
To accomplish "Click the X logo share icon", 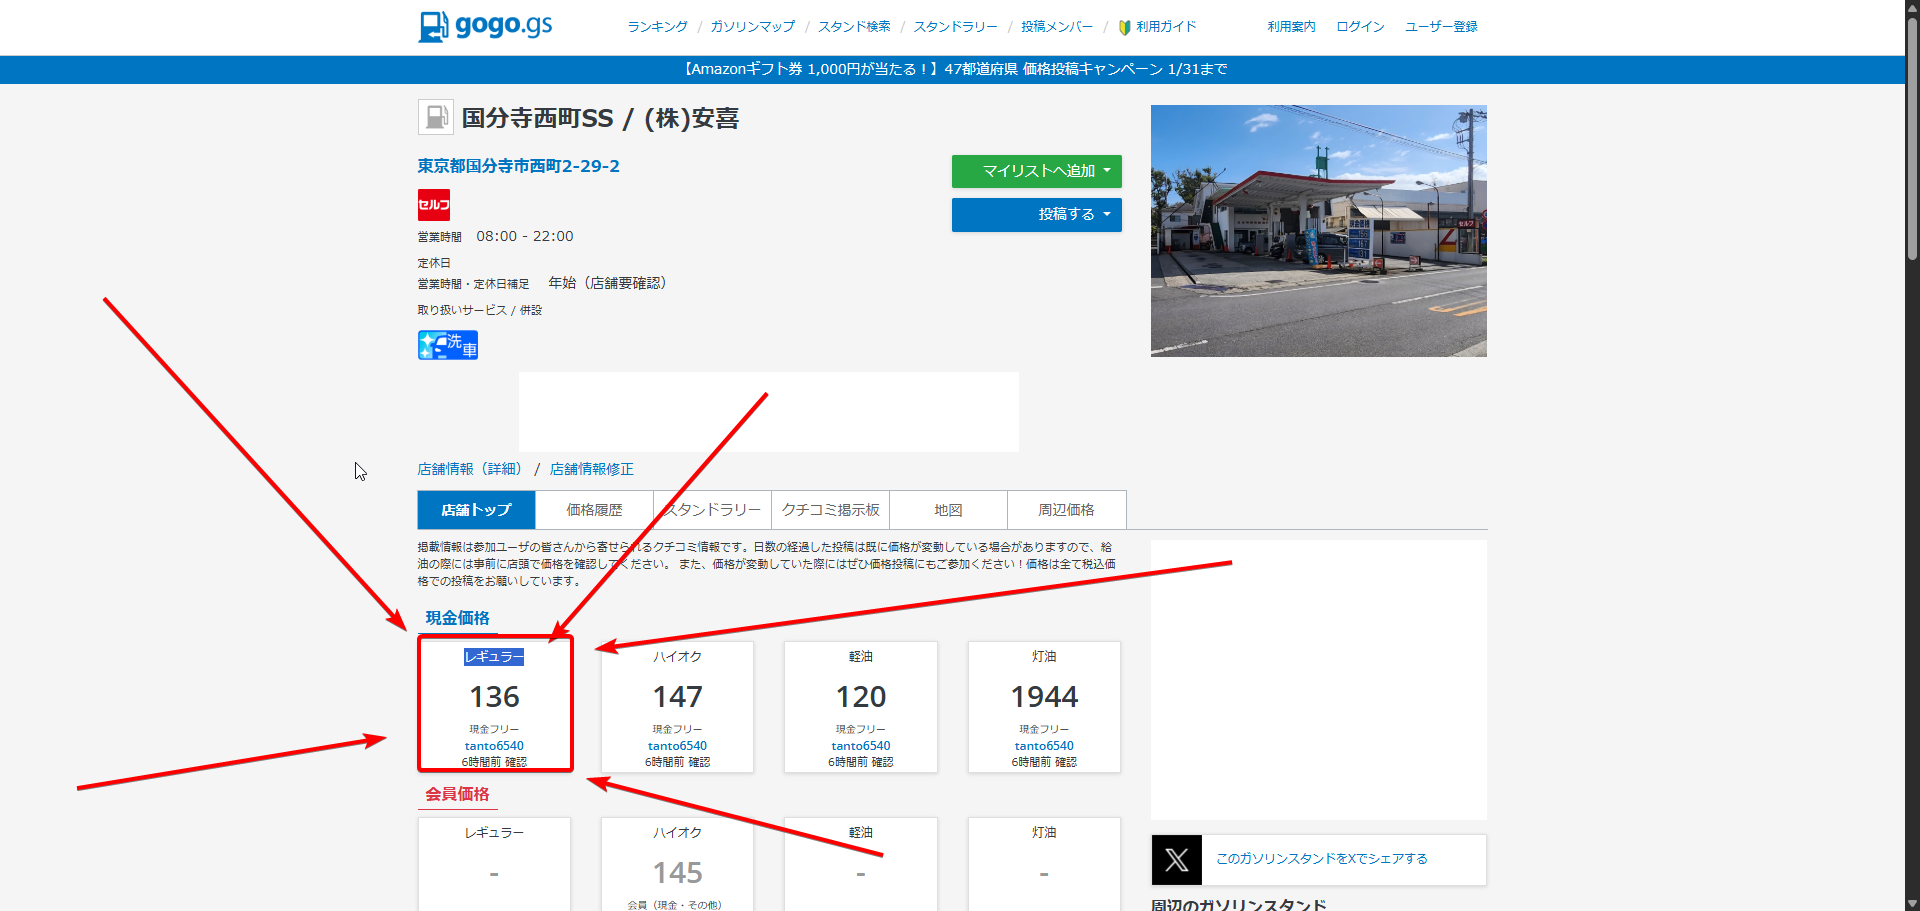I will [x=1177, y=860].
